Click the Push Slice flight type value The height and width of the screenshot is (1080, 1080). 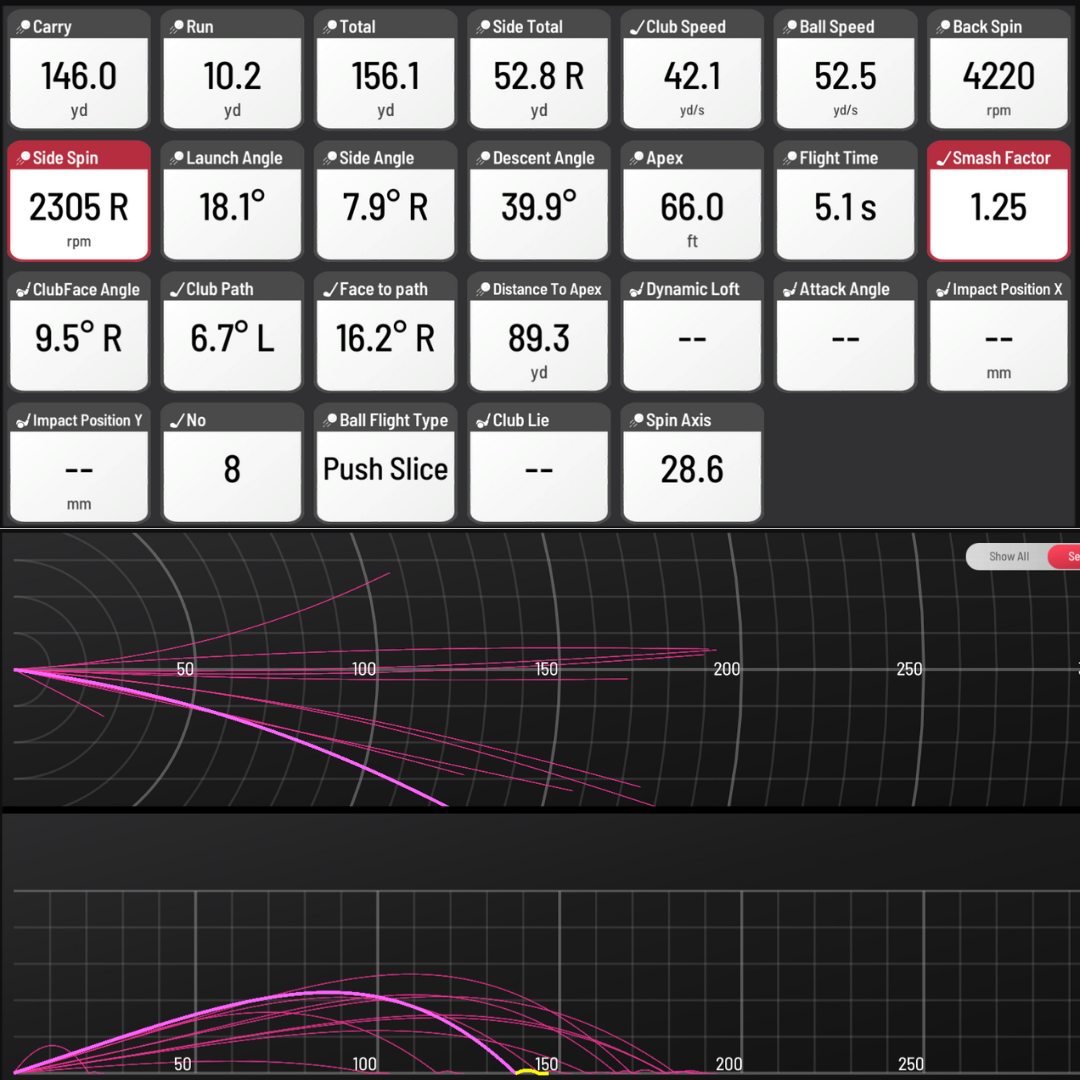click(386, 470)
